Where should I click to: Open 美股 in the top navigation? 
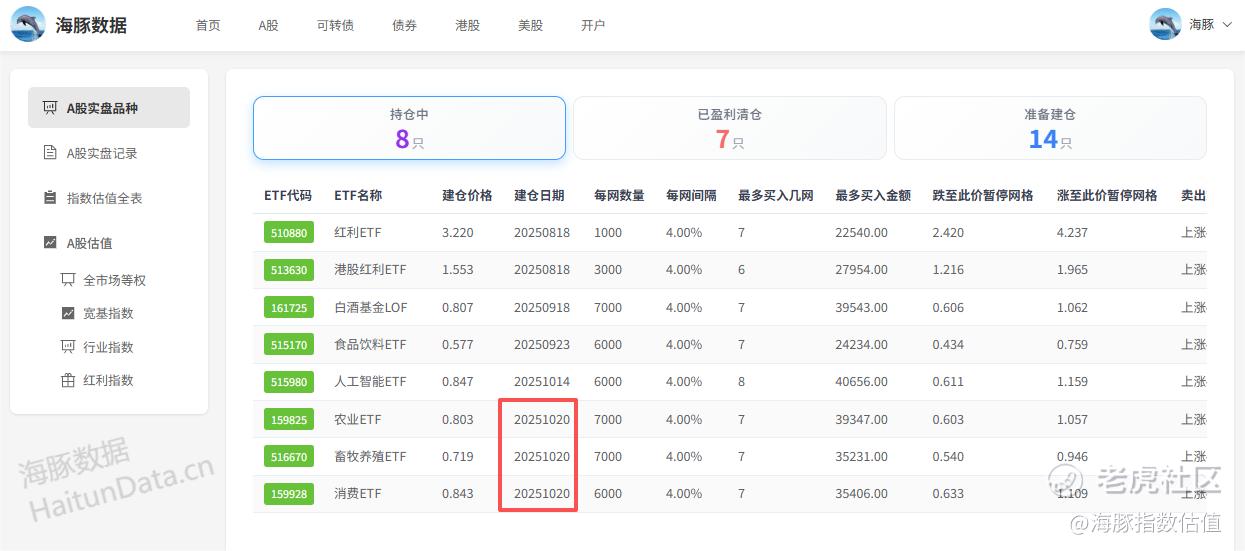coord(530,25)
